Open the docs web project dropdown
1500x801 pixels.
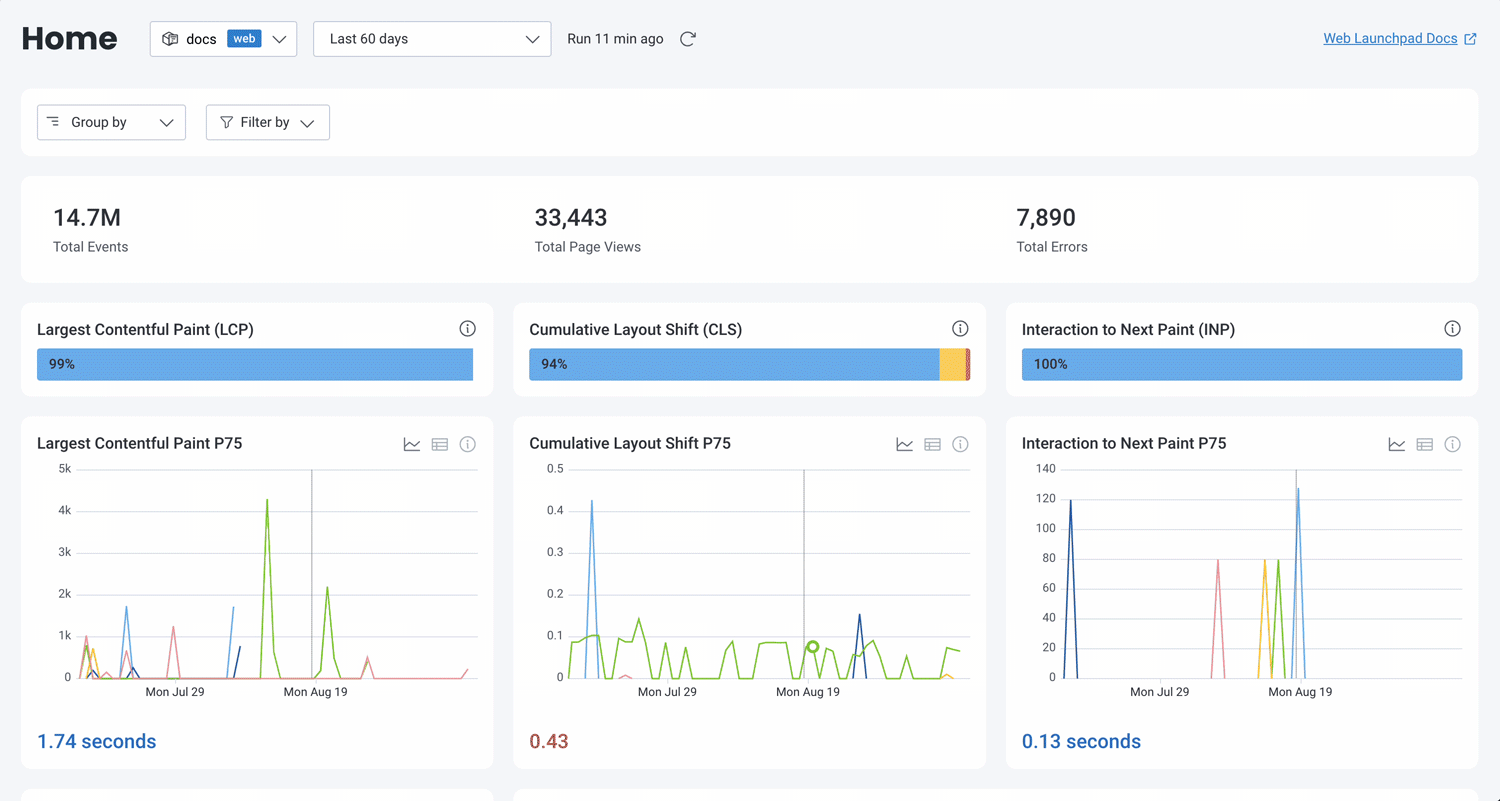[223, 39]
